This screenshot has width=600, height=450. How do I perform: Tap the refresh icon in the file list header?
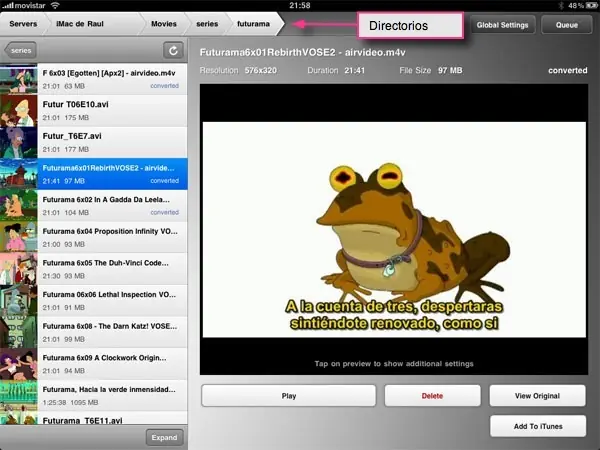[173, 51]
